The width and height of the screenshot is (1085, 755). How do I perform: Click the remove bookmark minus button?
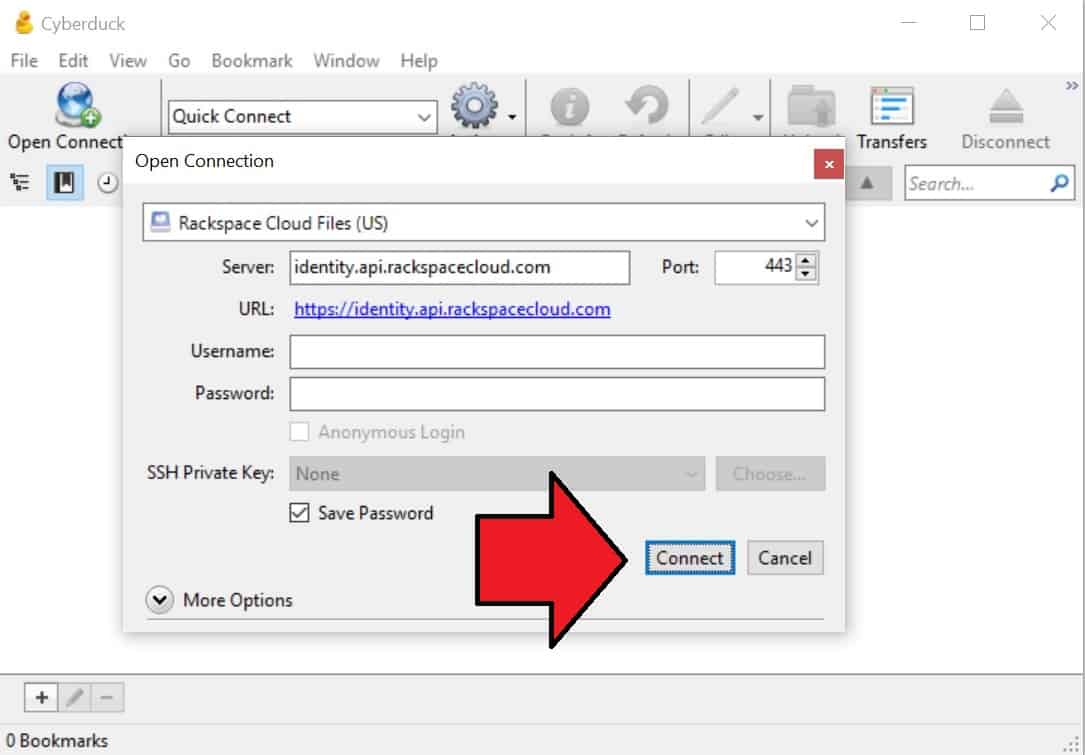pos(107,698)
